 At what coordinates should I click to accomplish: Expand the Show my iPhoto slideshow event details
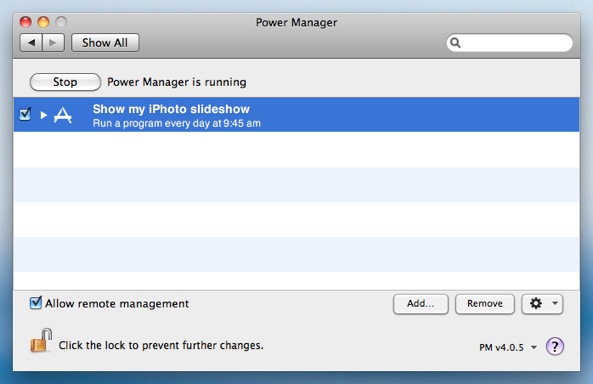[x=43, y=115]
